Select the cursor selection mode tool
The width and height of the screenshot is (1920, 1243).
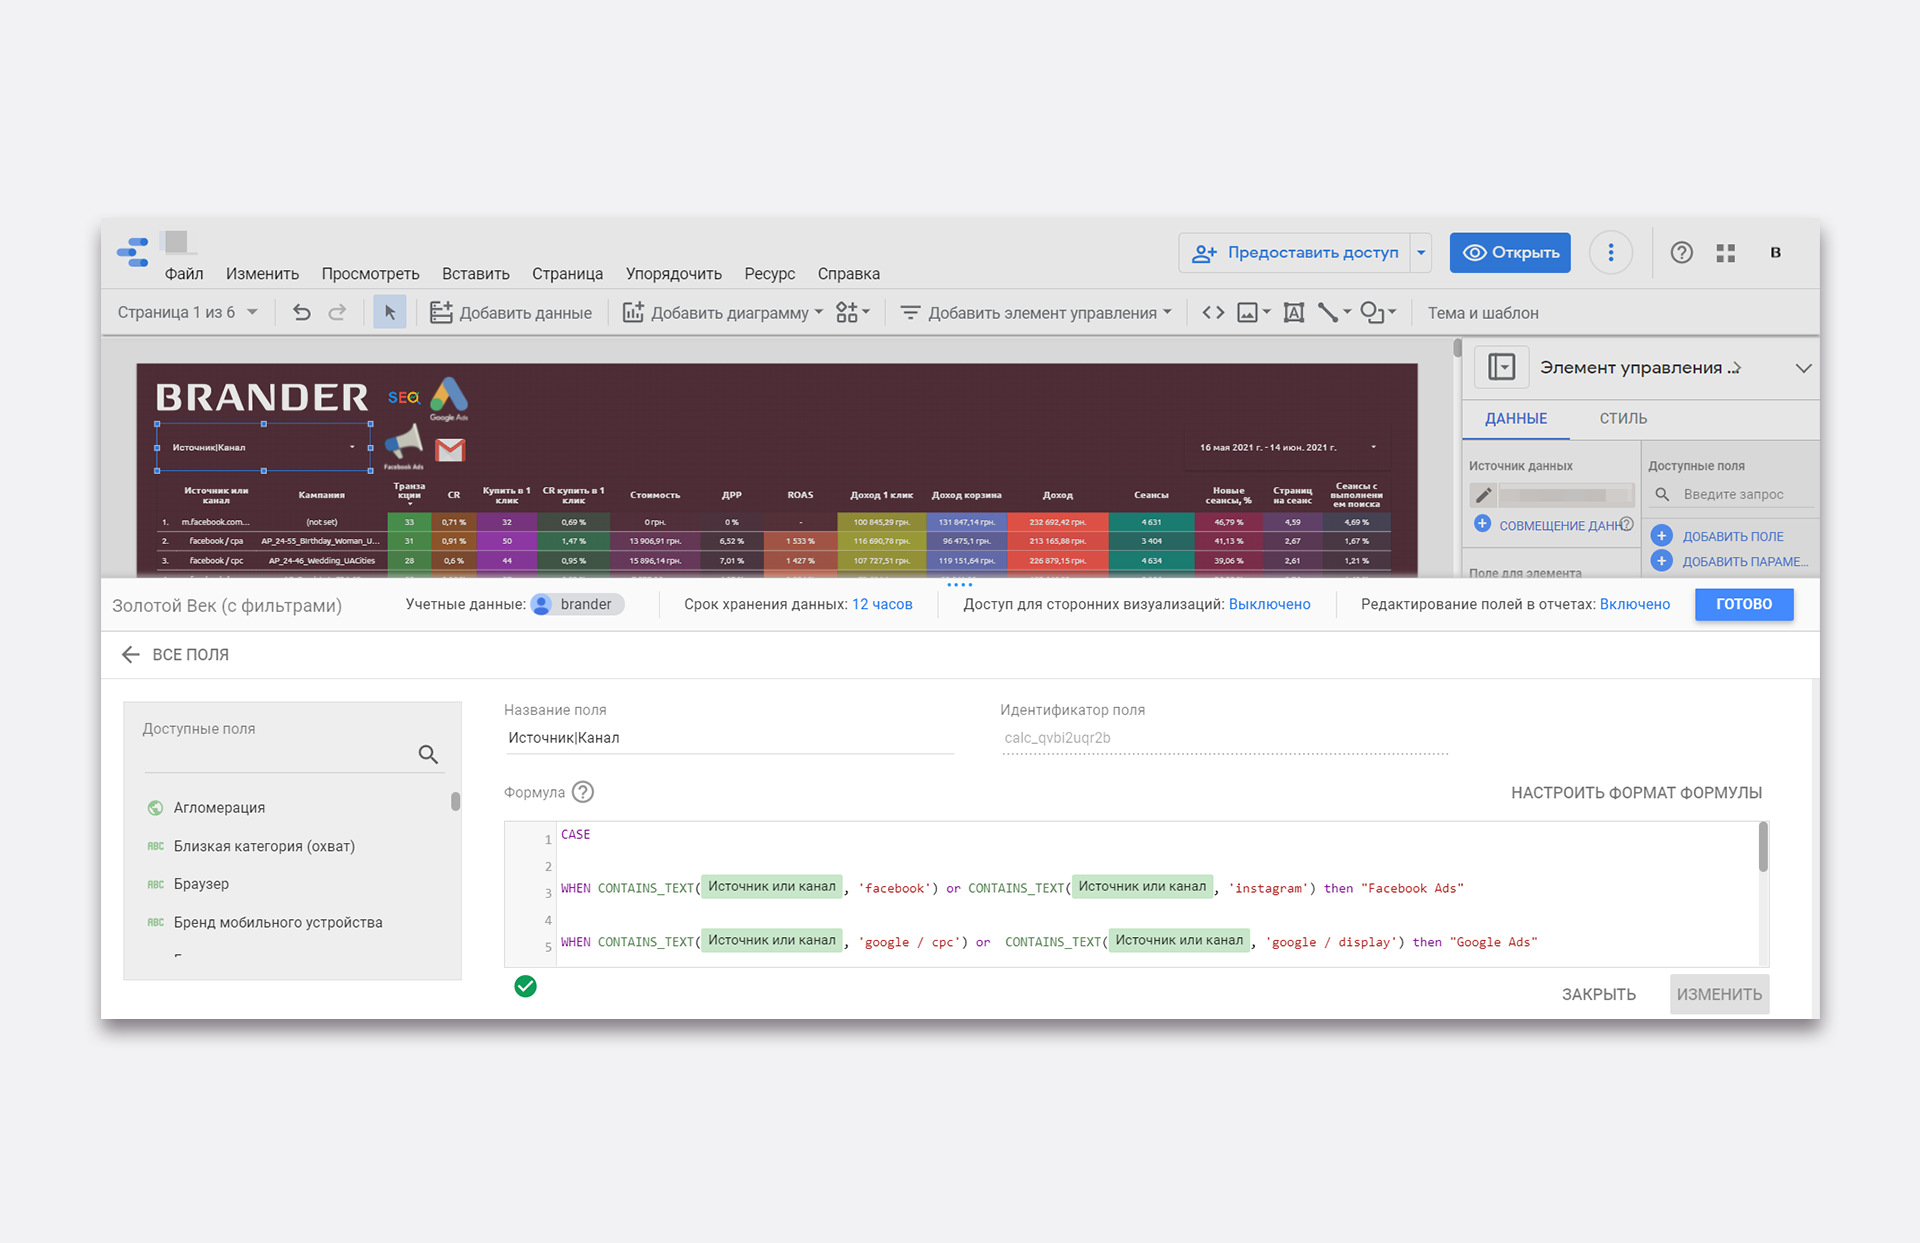pyautogui.click(x=390, y=313)
